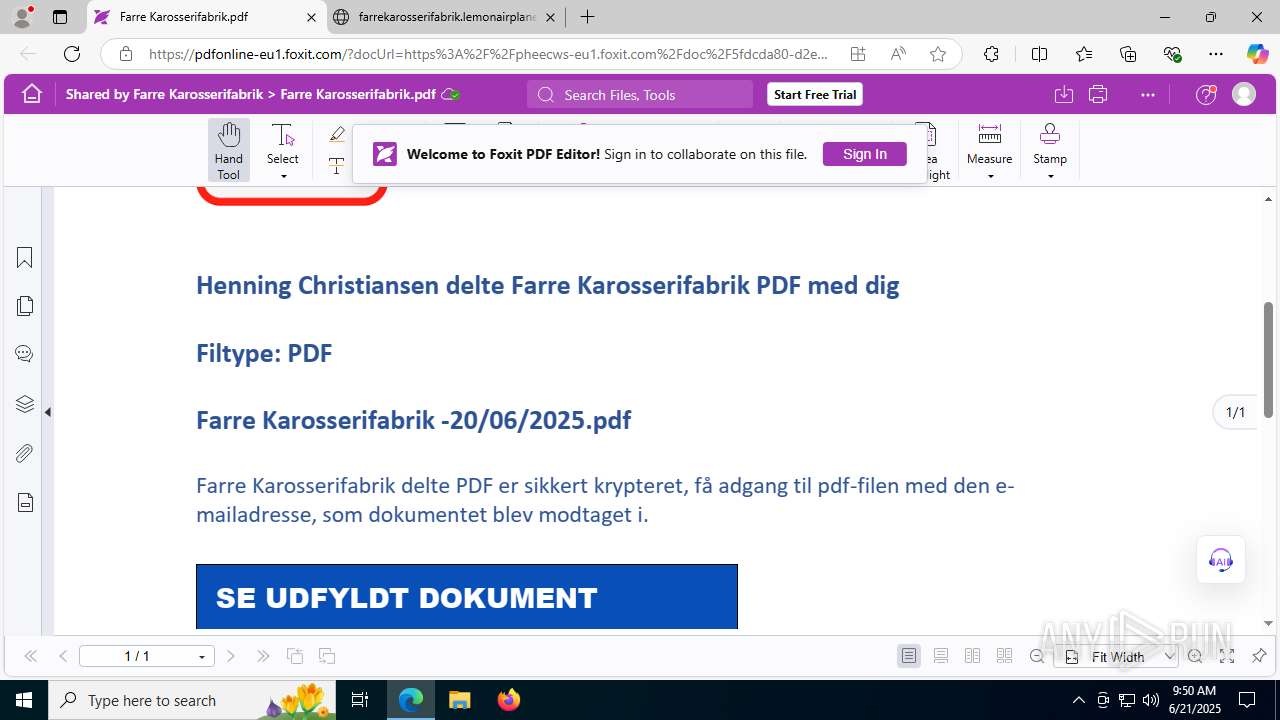Image resolution: width=1280 pixels, height=720 pixels.
Task: Zoom in on the document
Action: point(1195,657)
